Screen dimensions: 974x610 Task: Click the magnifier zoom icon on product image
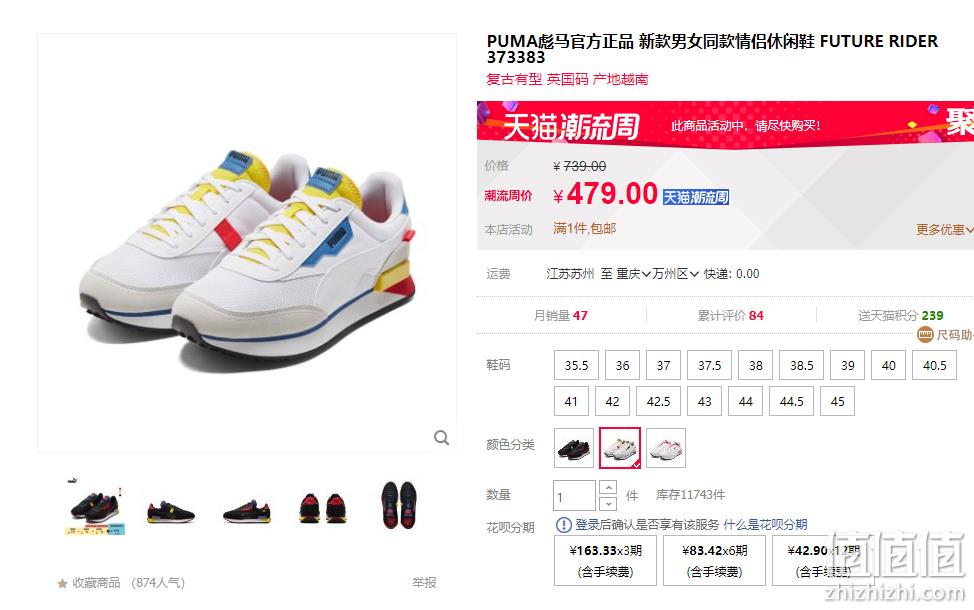(x=441, y=438)
